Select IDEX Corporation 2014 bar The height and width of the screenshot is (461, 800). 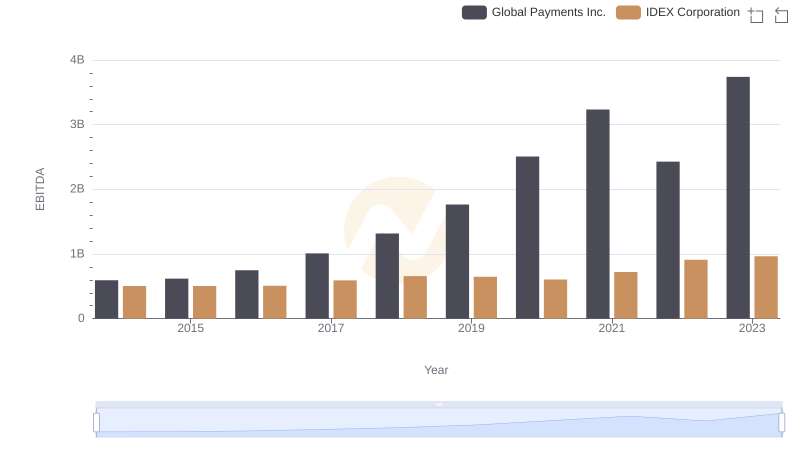(135, 302)
